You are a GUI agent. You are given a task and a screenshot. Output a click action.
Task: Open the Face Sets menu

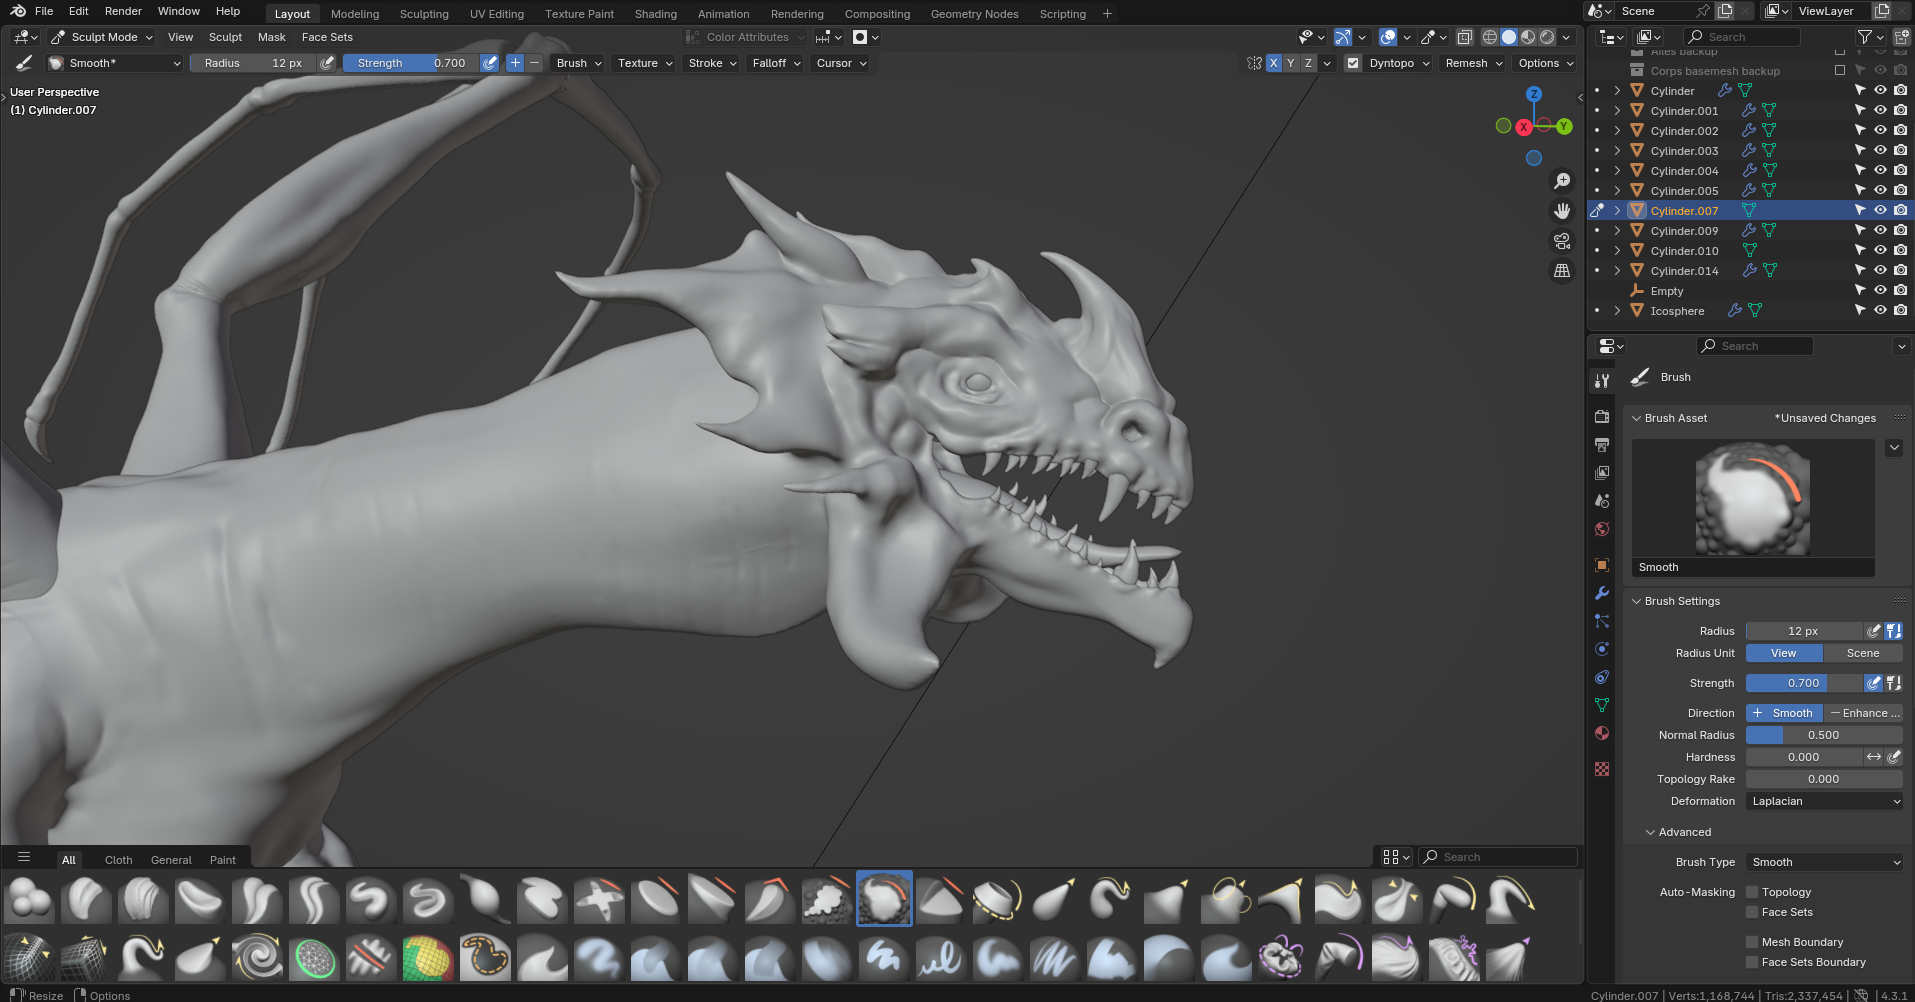[x=327, y=37]
